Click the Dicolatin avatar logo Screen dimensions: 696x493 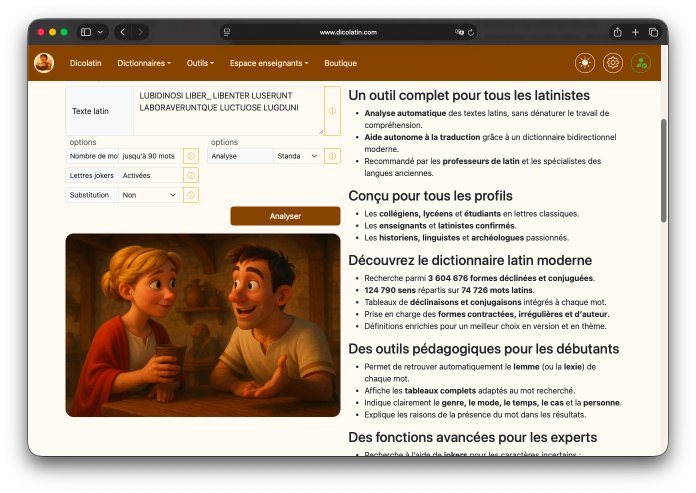tap(44, 63)
